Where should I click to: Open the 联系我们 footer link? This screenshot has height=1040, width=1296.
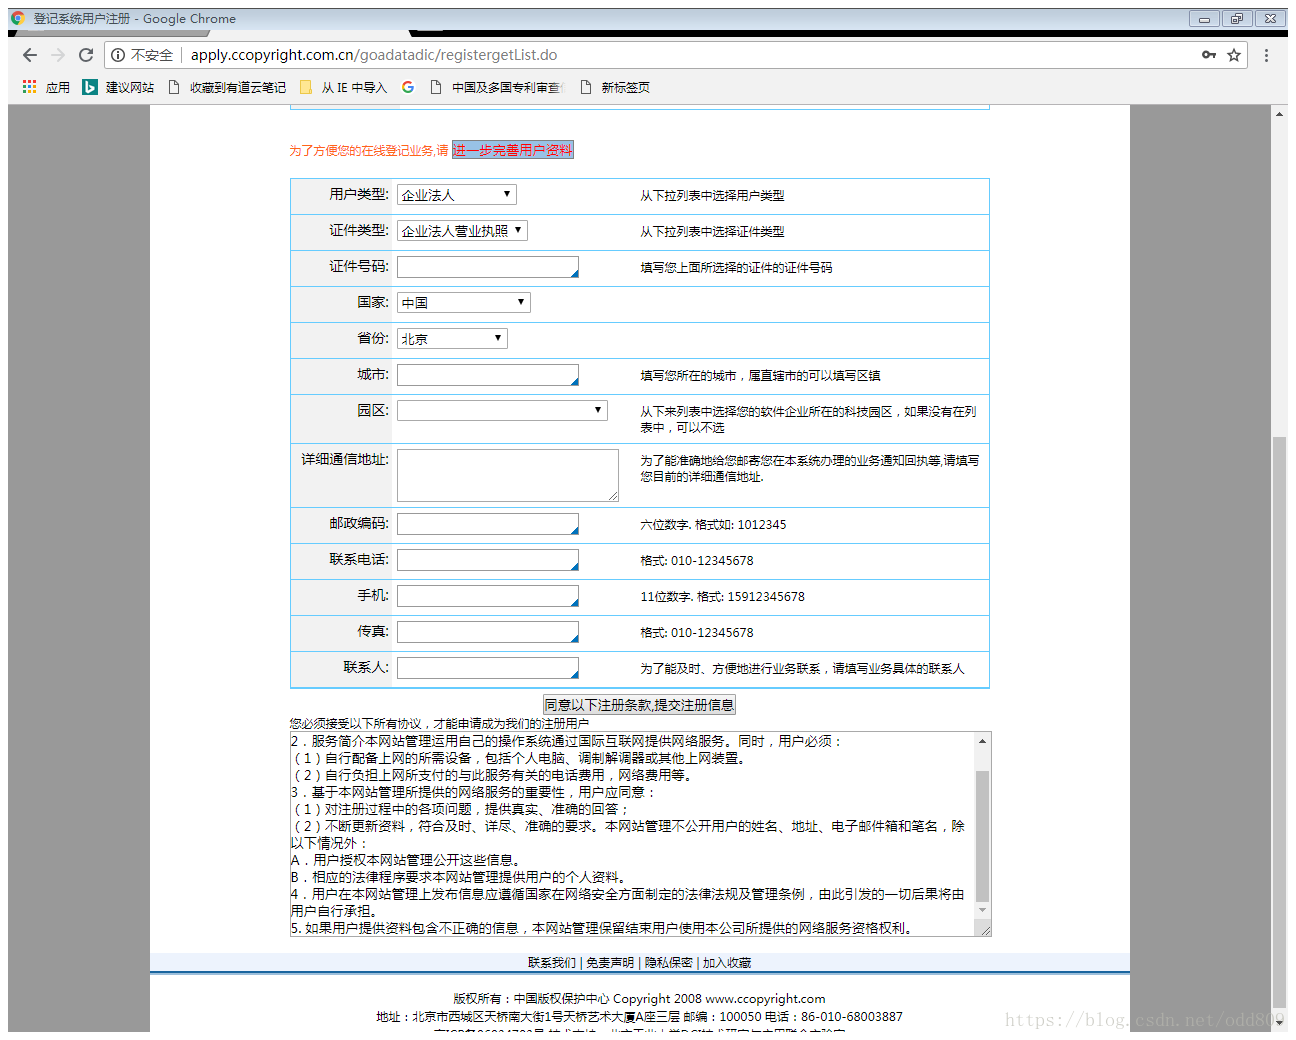(552, 963)
